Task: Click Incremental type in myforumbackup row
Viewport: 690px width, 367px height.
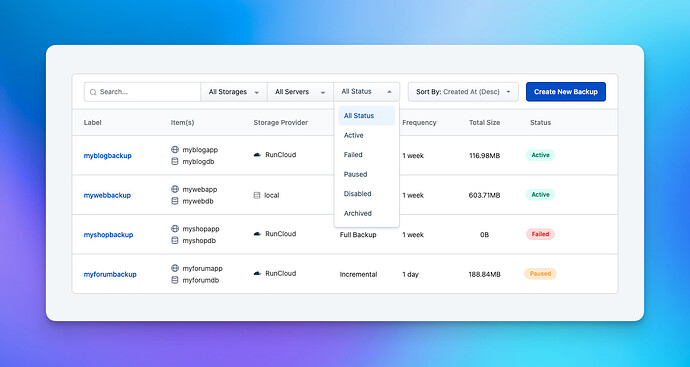Action: point(358,275)
